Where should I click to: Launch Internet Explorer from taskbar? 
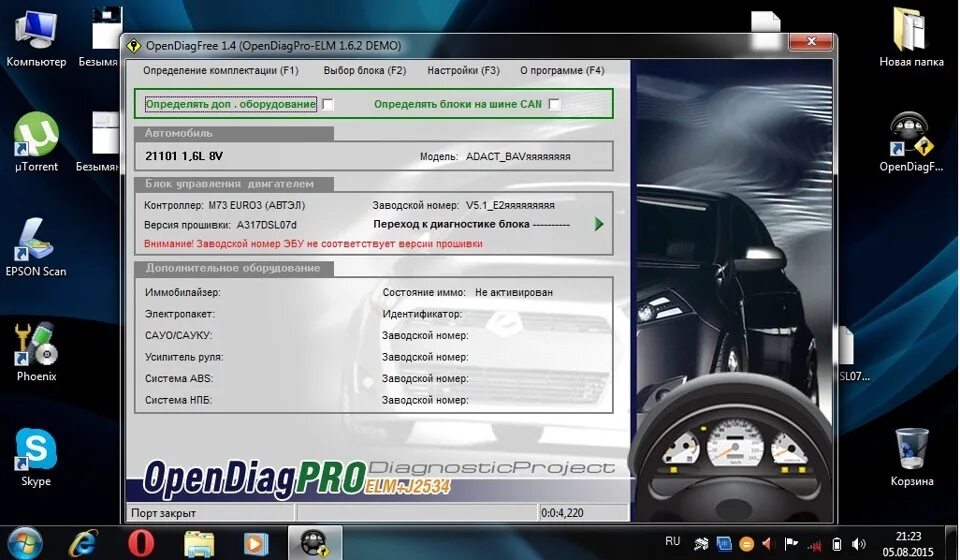pyautogui.click(x=83, y=543)
